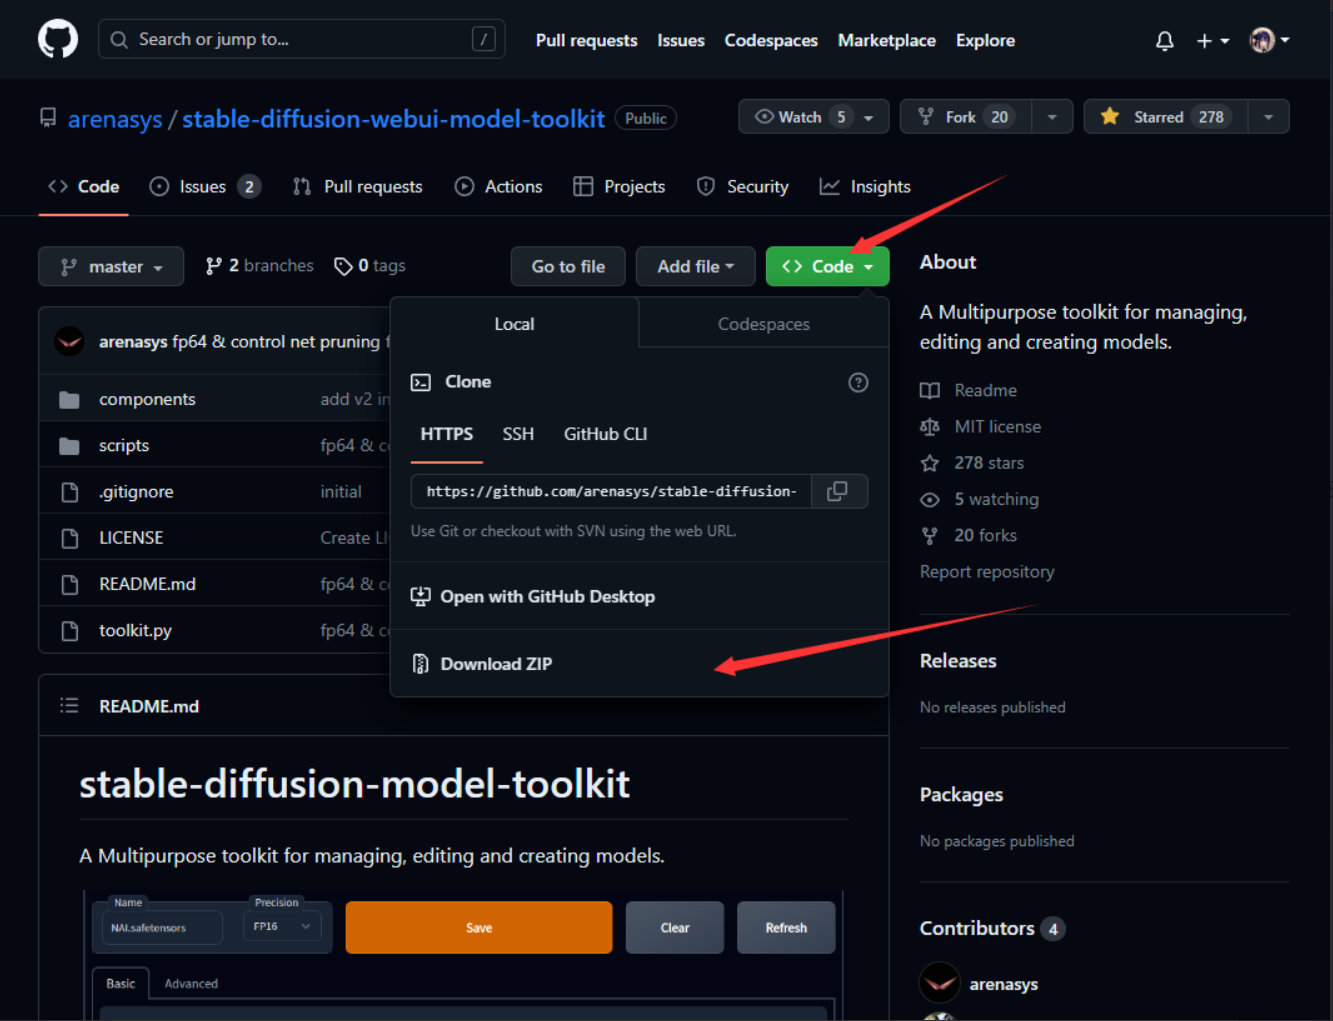Open the Contributors heading link
1333x1021 pixels.
[x=977, y=929]
